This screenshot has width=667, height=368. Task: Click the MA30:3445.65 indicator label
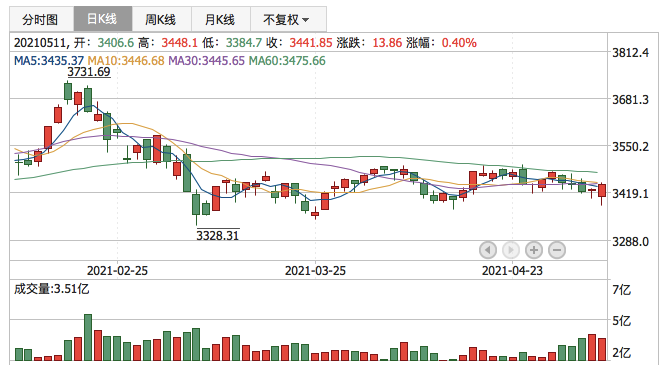click(x=206, y=61)
